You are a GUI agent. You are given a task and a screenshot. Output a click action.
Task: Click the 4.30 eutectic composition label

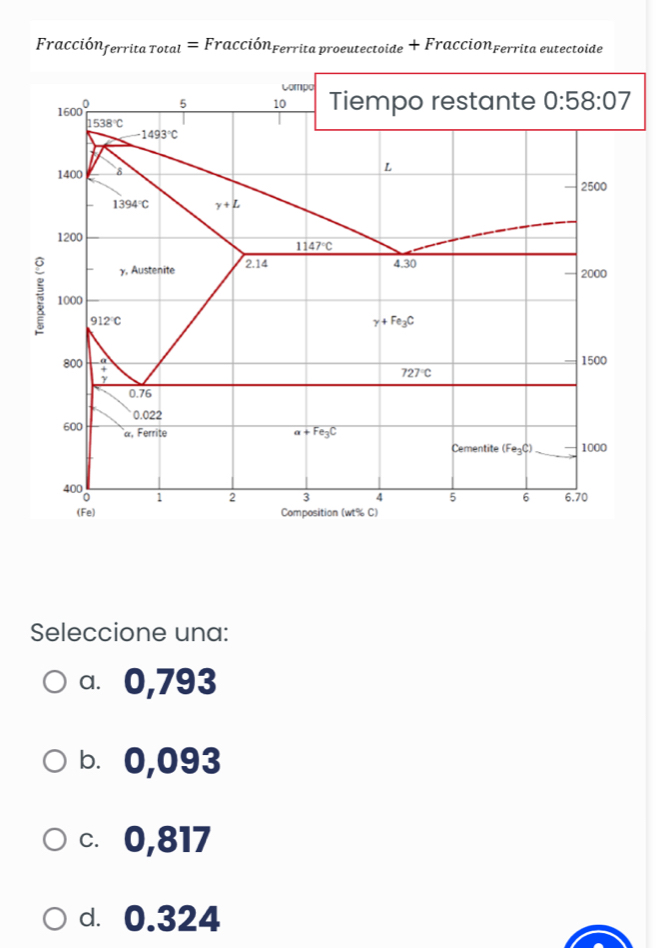point(404,263)
